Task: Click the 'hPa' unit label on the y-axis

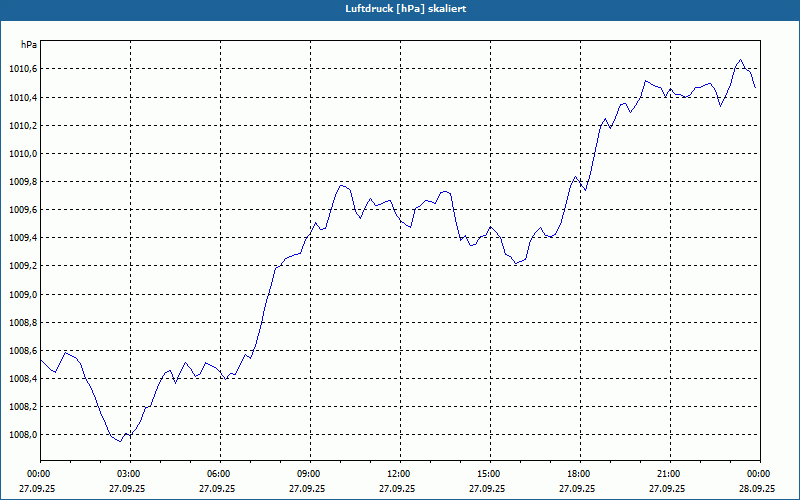Action: tap(29, 45)
